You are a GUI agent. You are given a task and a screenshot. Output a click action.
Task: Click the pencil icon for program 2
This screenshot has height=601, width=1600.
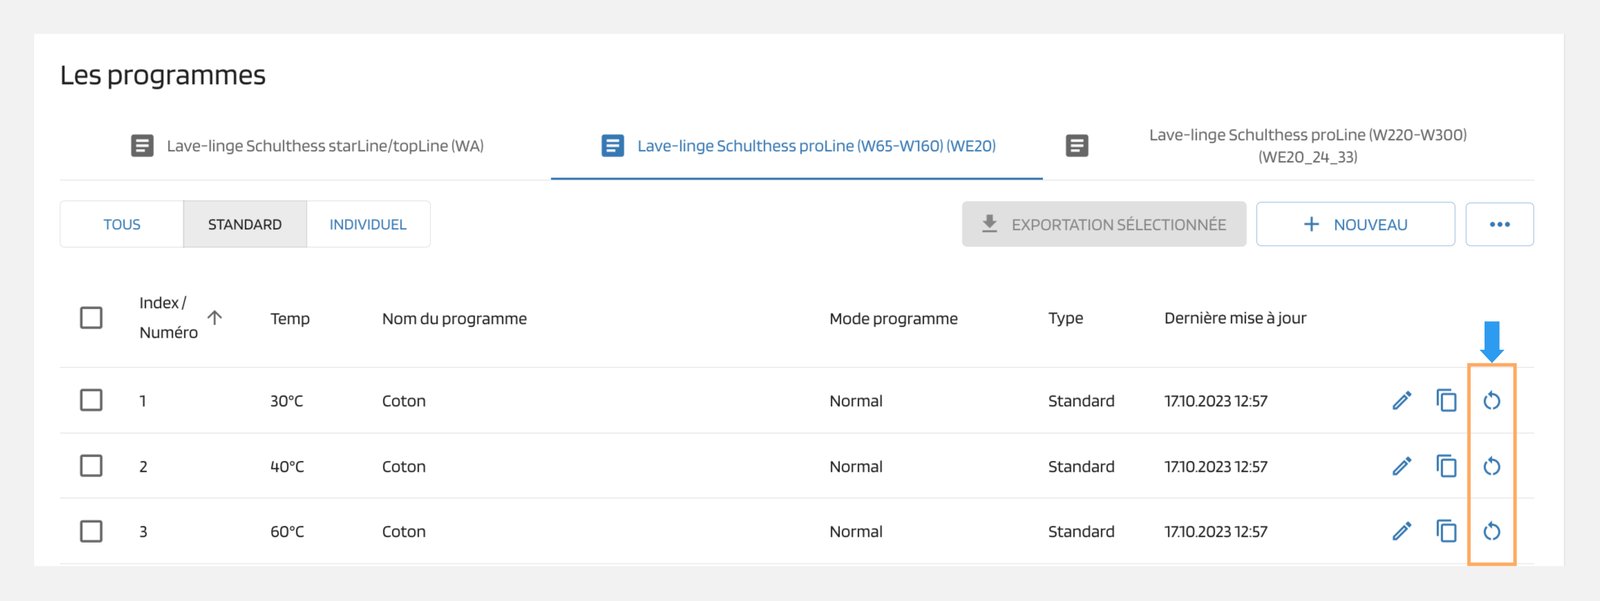pyautogui.click(x=1402, y=466)
